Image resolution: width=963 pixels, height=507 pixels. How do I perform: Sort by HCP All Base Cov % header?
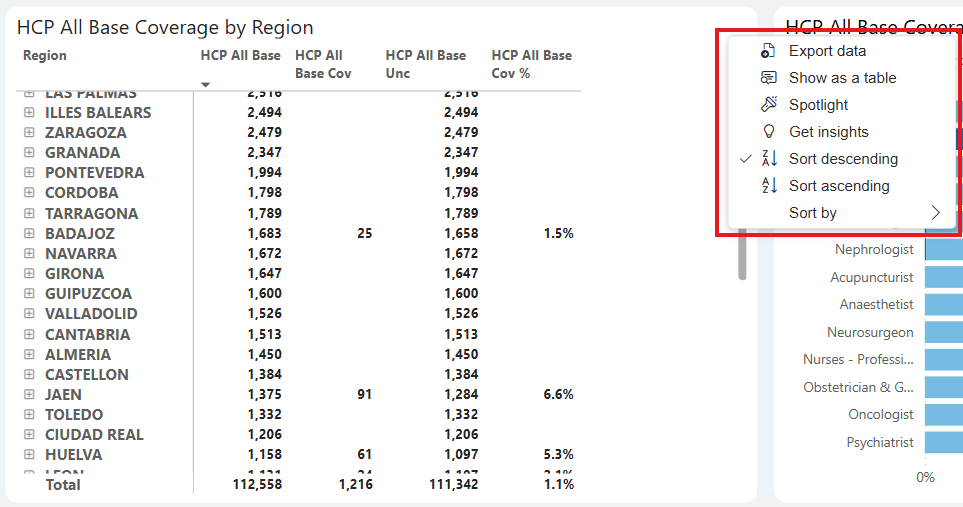pos(531,64)
